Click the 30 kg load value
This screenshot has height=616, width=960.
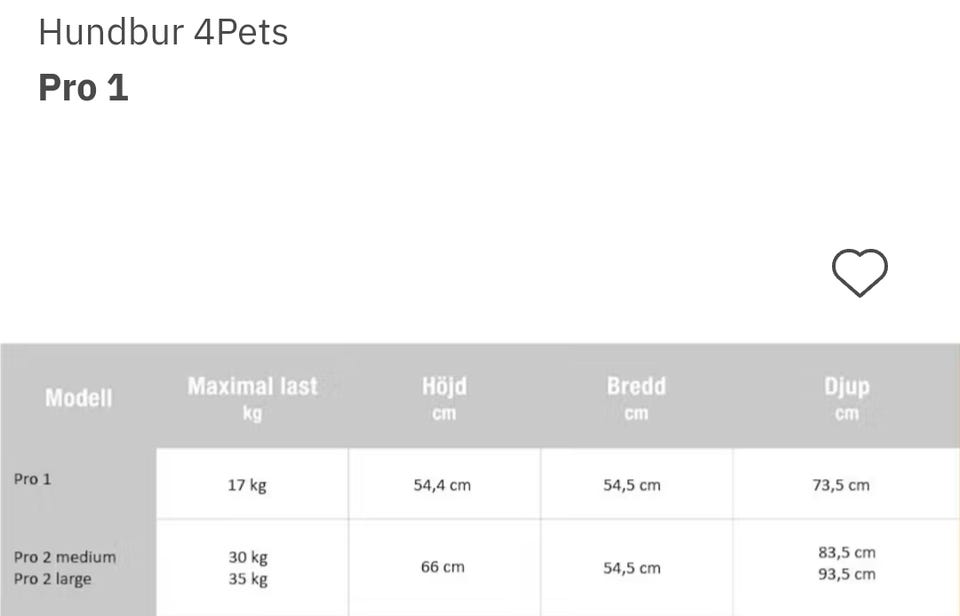pyautogui.click(x=248, y=557)
